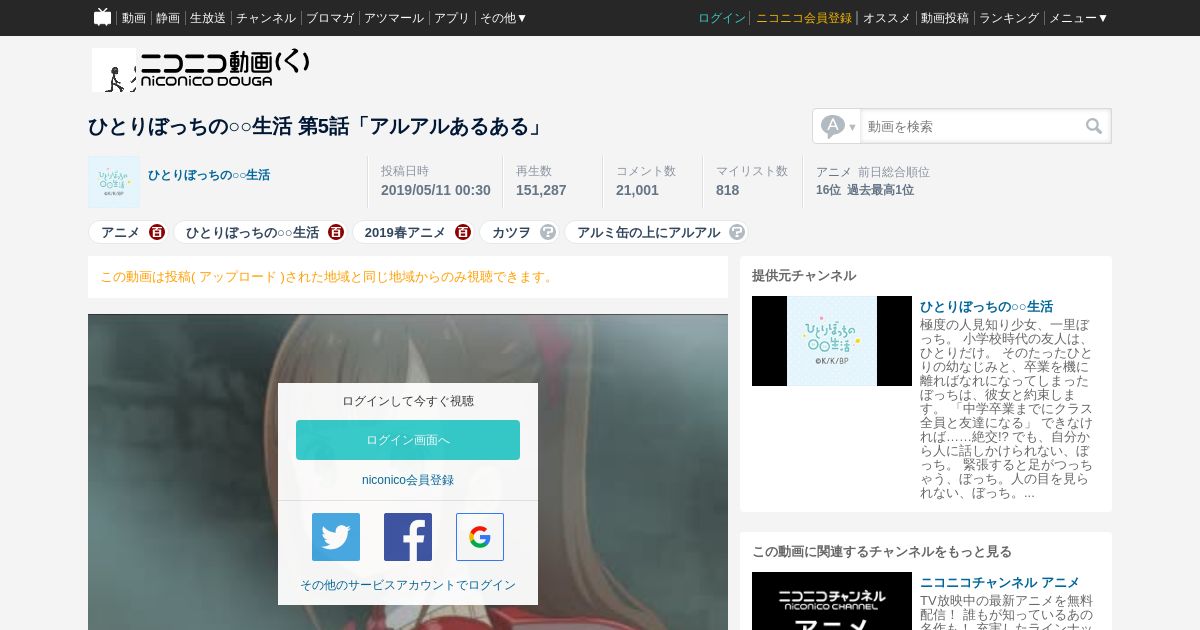The width and height of the screenshot is (1200, 630).
Task: Open dictionary icon next to ひとりぼっちの○○生活 tag
Action: 336,232
